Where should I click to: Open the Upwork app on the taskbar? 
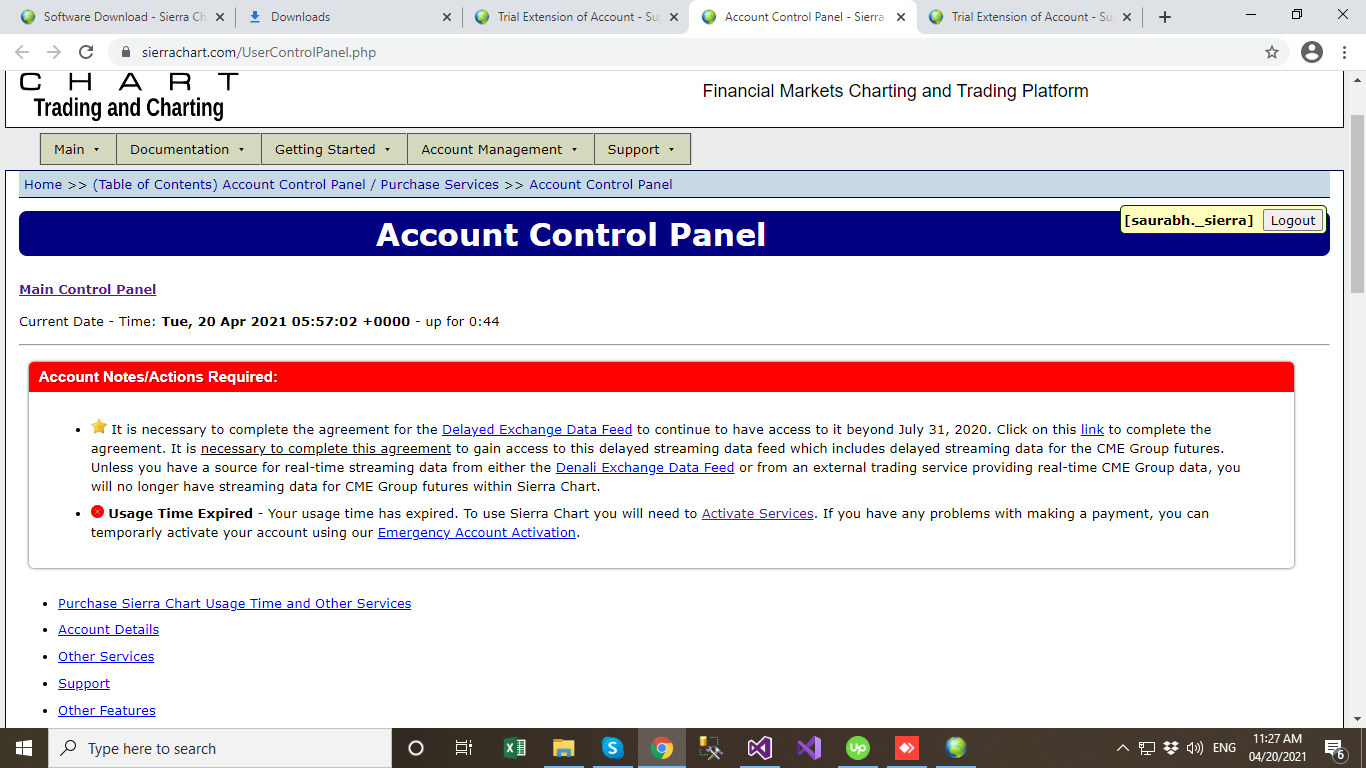[857, 748]
